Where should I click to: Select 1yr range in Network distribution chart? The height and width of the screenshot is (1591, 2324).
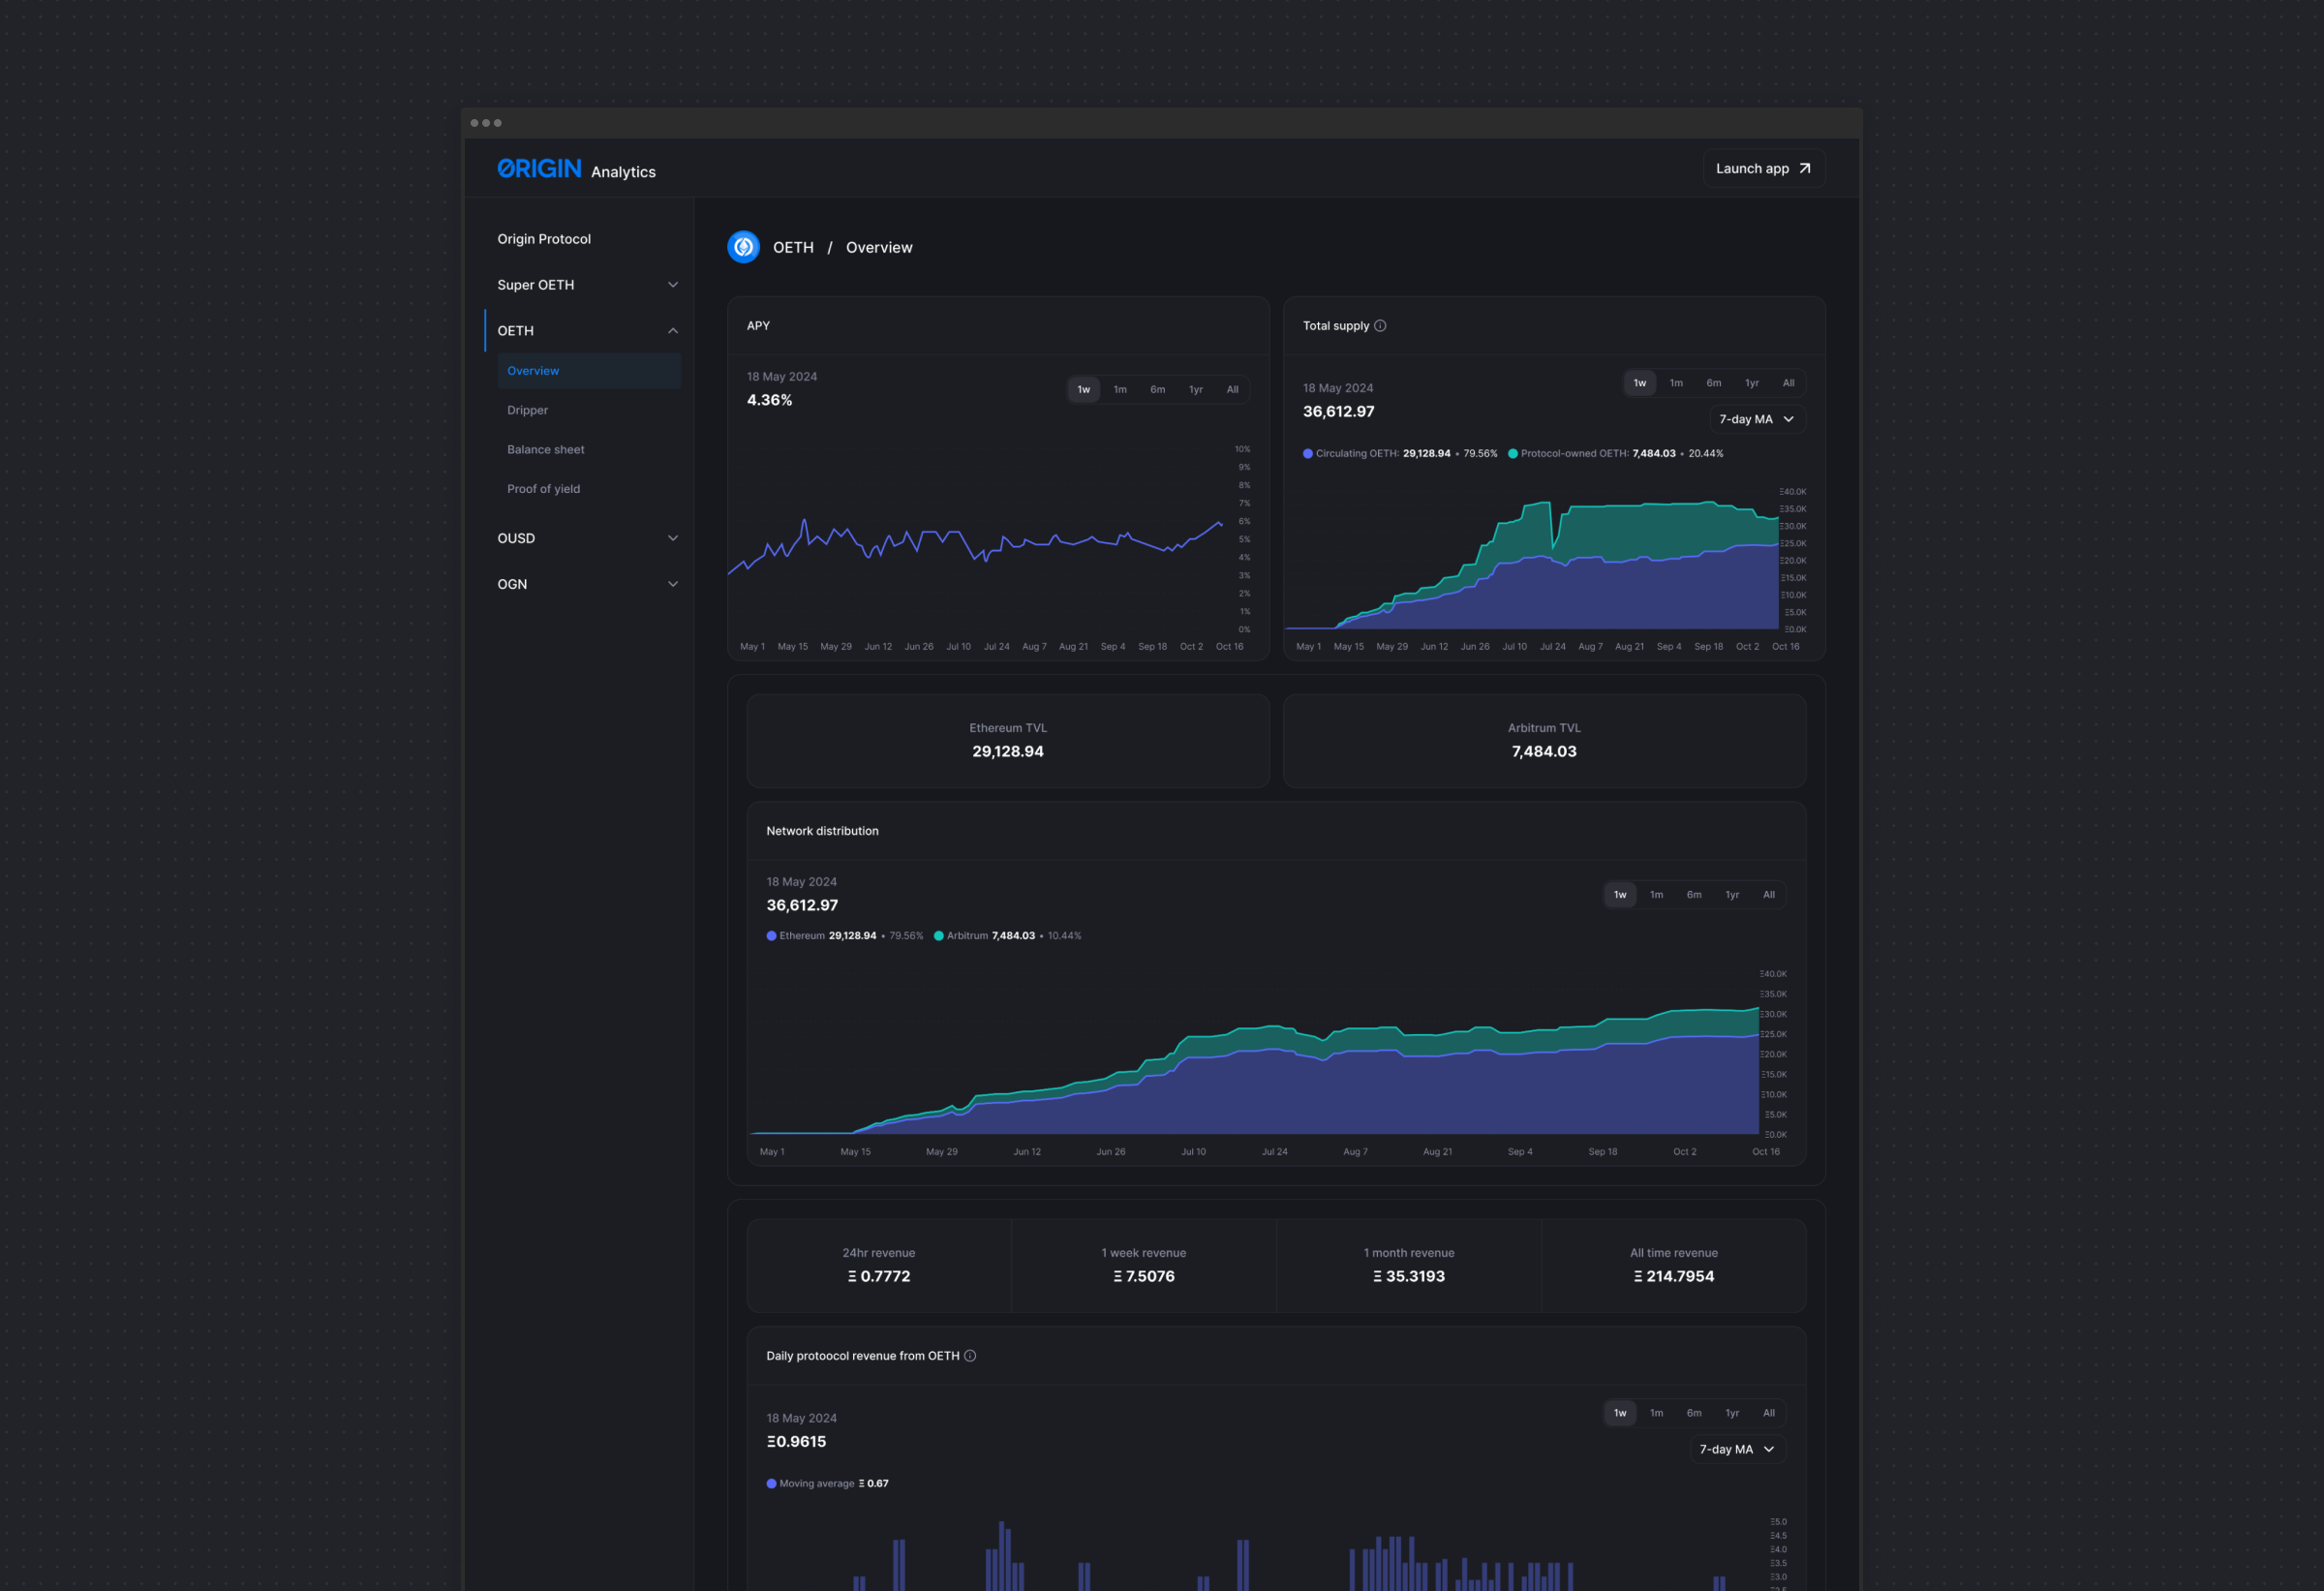pos(1732,895)
